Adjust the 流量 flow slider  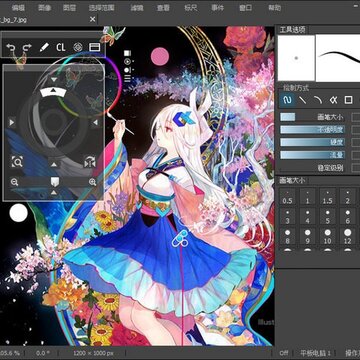312,155
